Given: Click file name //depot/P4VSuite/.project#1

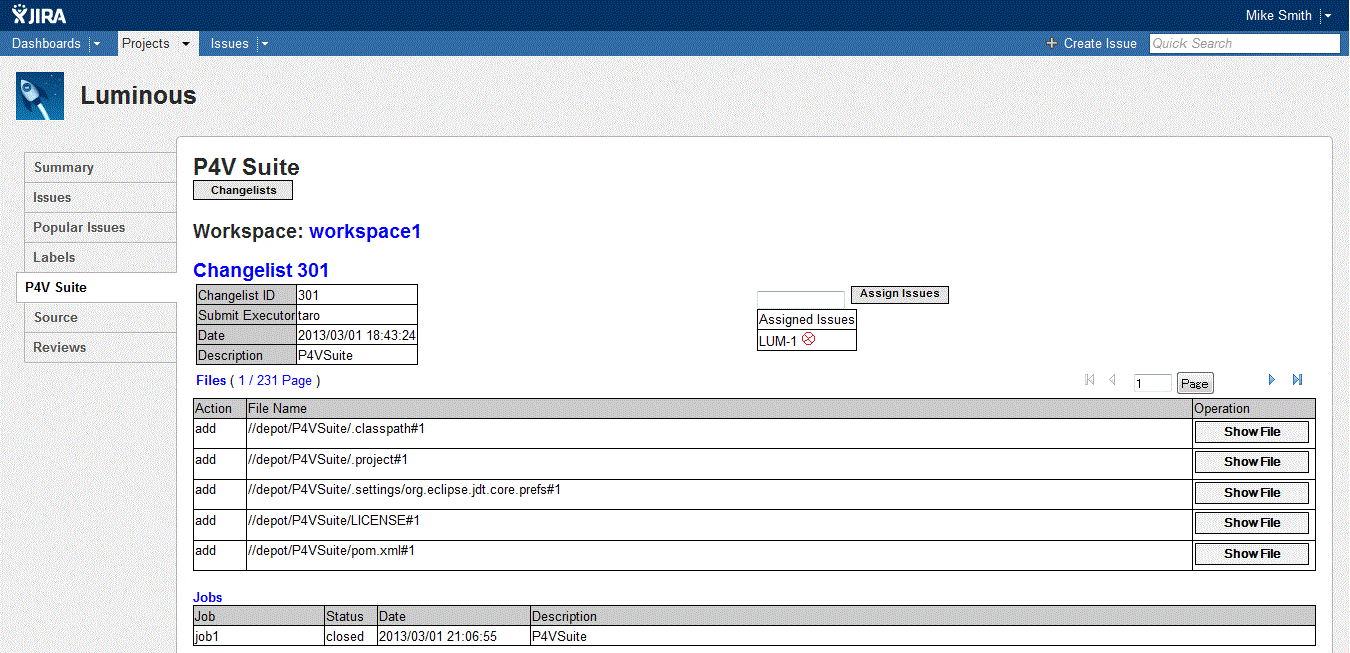Looking at the screenshot, I should click(328, 459).
